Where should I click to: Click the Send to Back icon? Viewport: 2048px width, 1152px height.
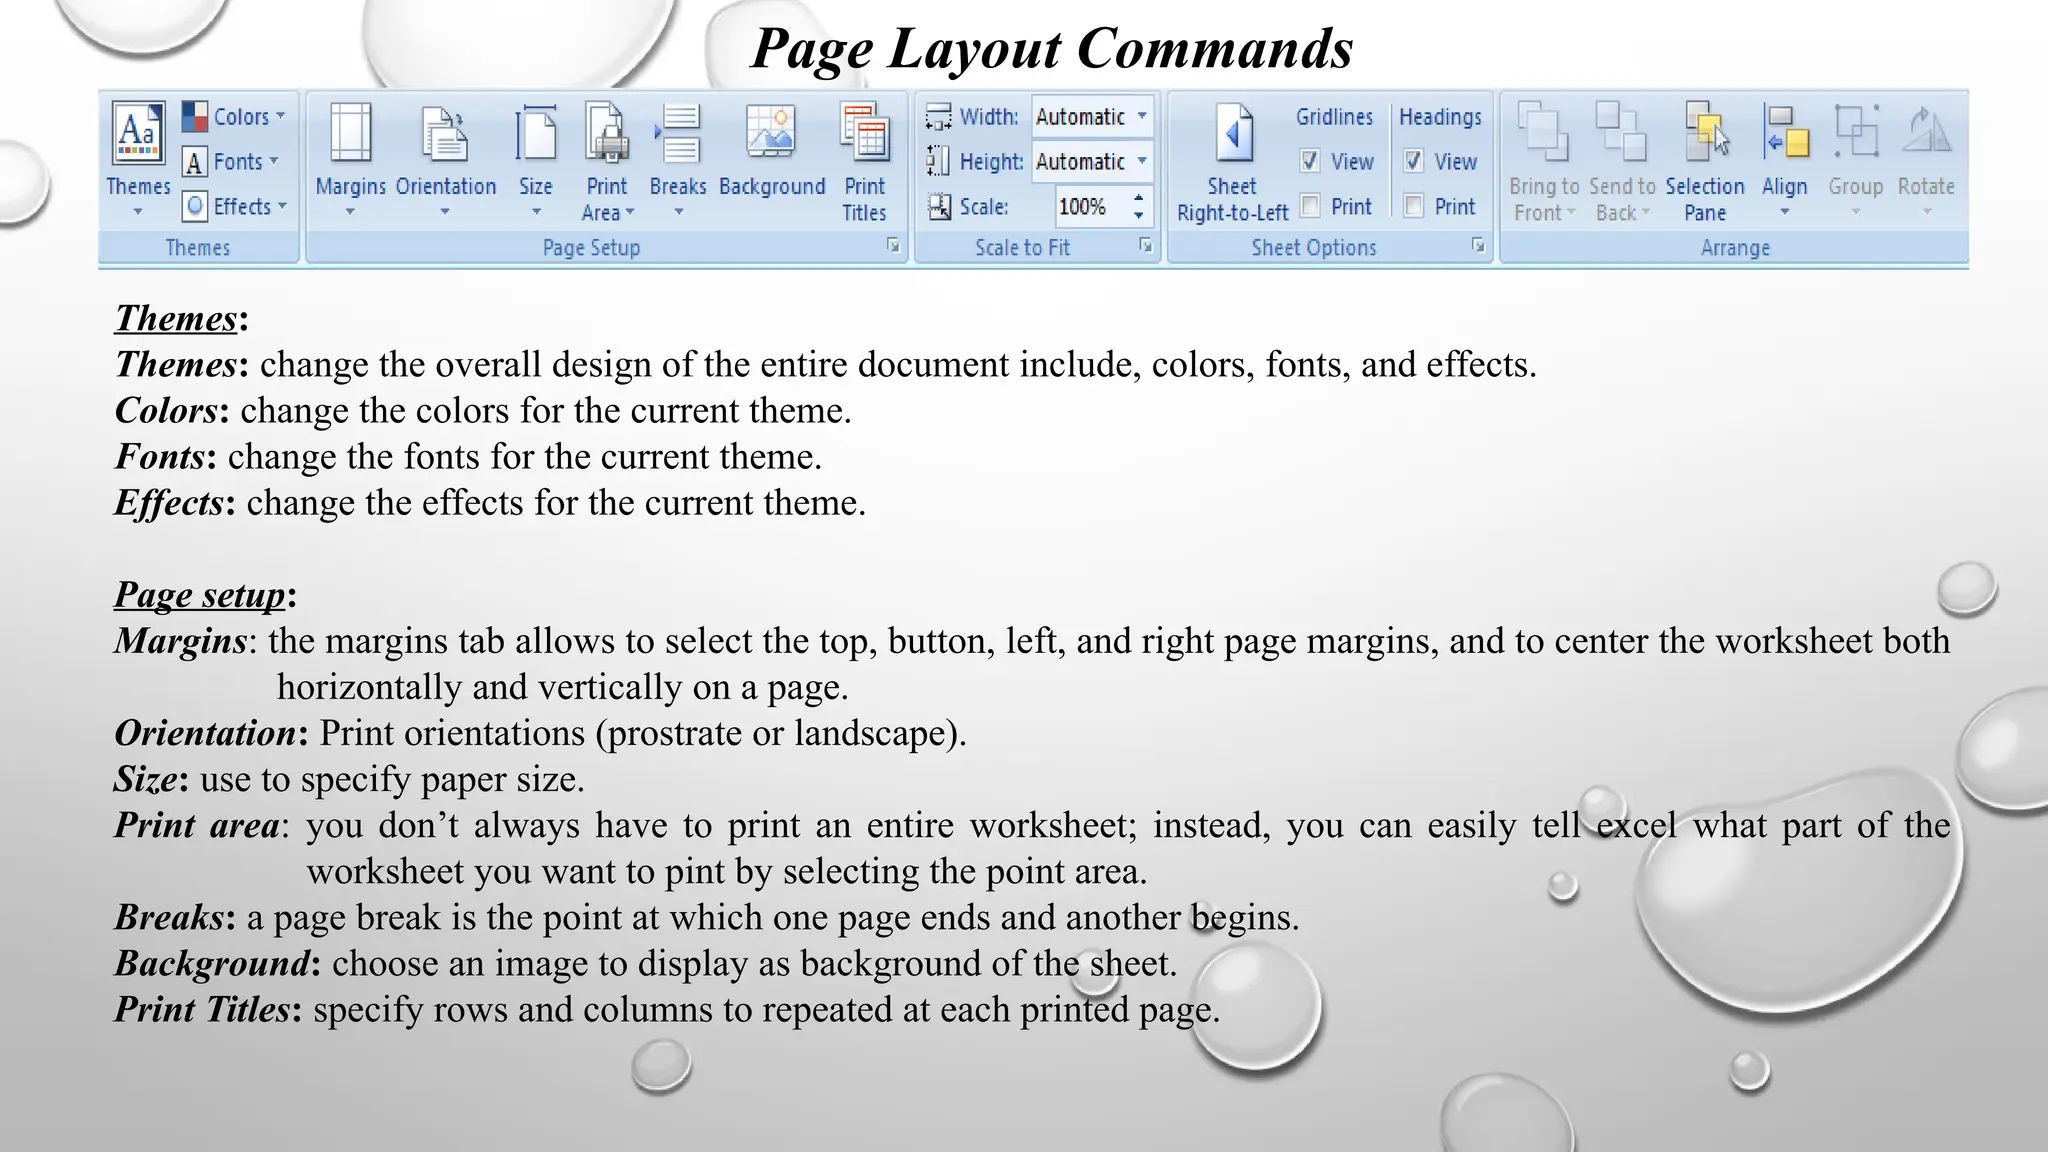[x=1621, y=131]
